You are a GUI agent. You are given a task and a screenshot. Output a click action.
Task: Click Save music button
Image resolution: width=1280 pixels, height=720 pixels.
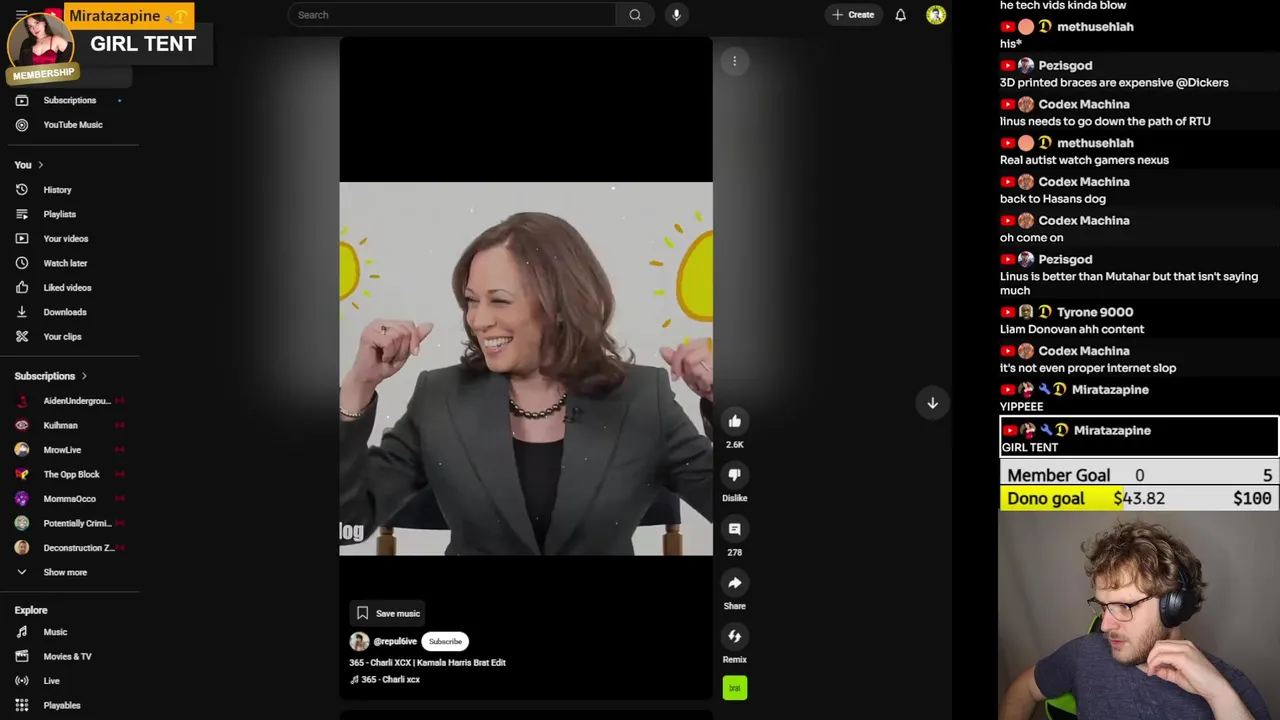click(388, 613)
